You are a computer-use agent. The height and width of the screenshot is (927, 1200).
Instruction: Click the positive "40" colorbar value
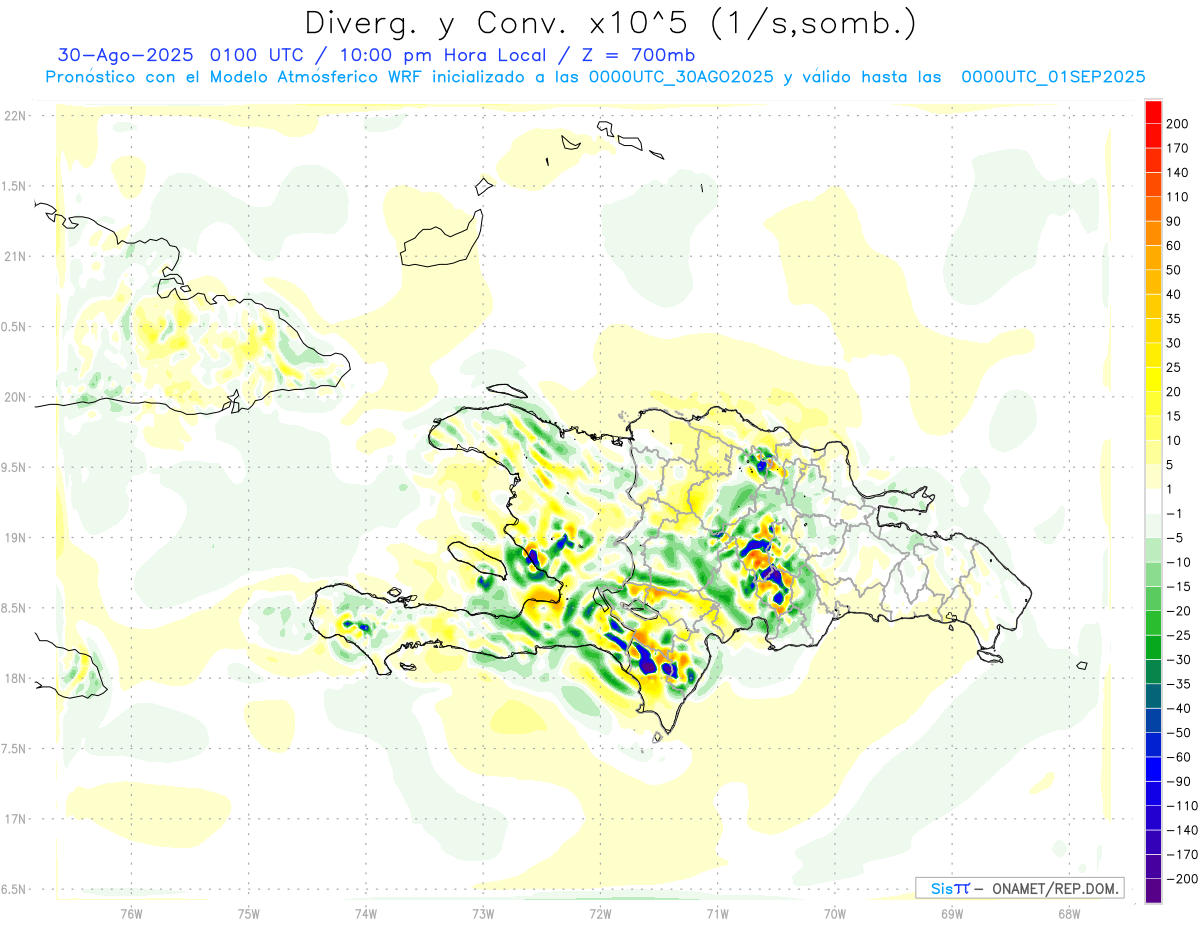(x=1175, y=295)
